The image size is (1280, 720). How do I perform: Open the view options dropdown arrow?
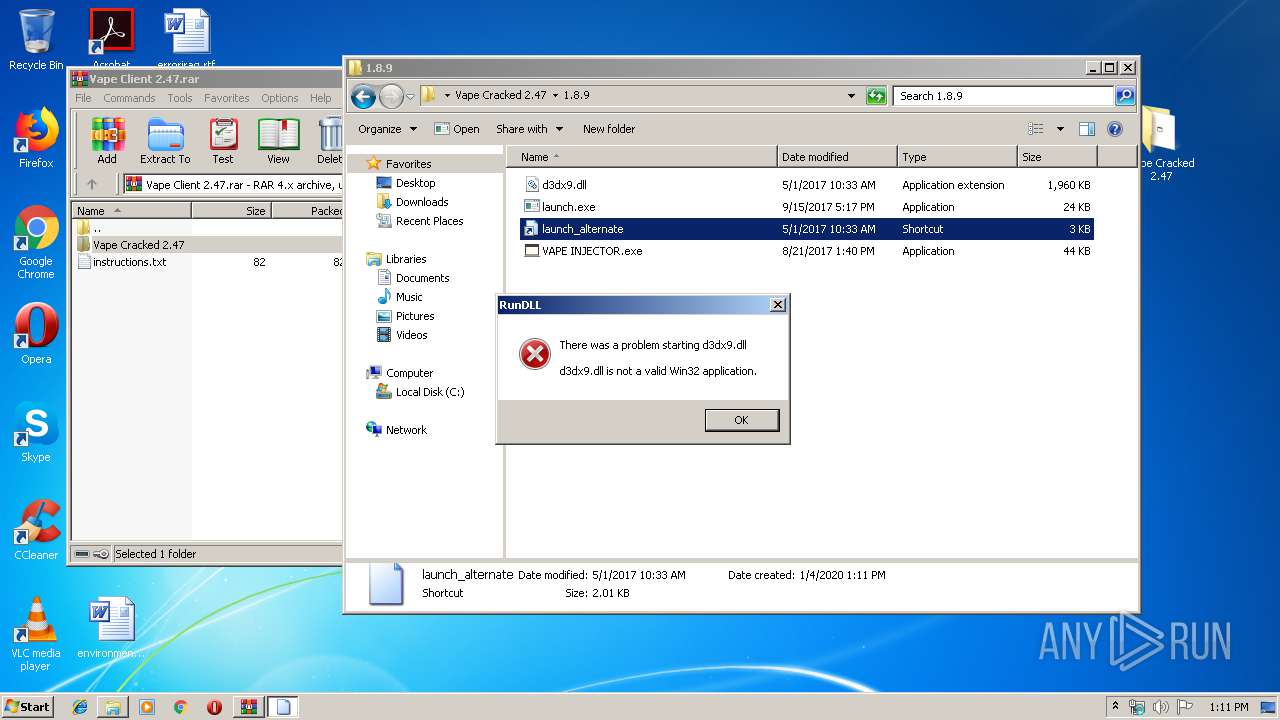point(1060,129)
